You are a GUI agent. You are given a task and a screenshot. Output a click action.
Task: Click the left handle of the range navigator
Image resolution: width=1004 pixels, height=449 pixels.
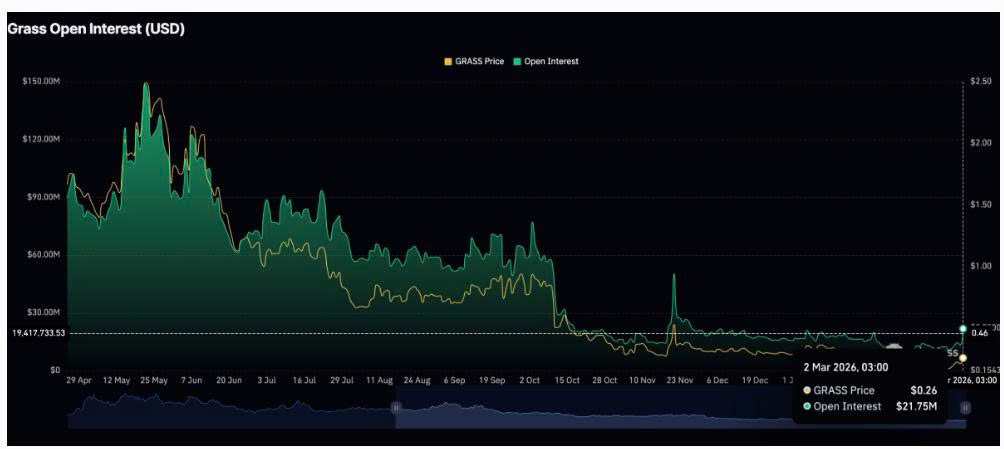click(x=396, y=407)
